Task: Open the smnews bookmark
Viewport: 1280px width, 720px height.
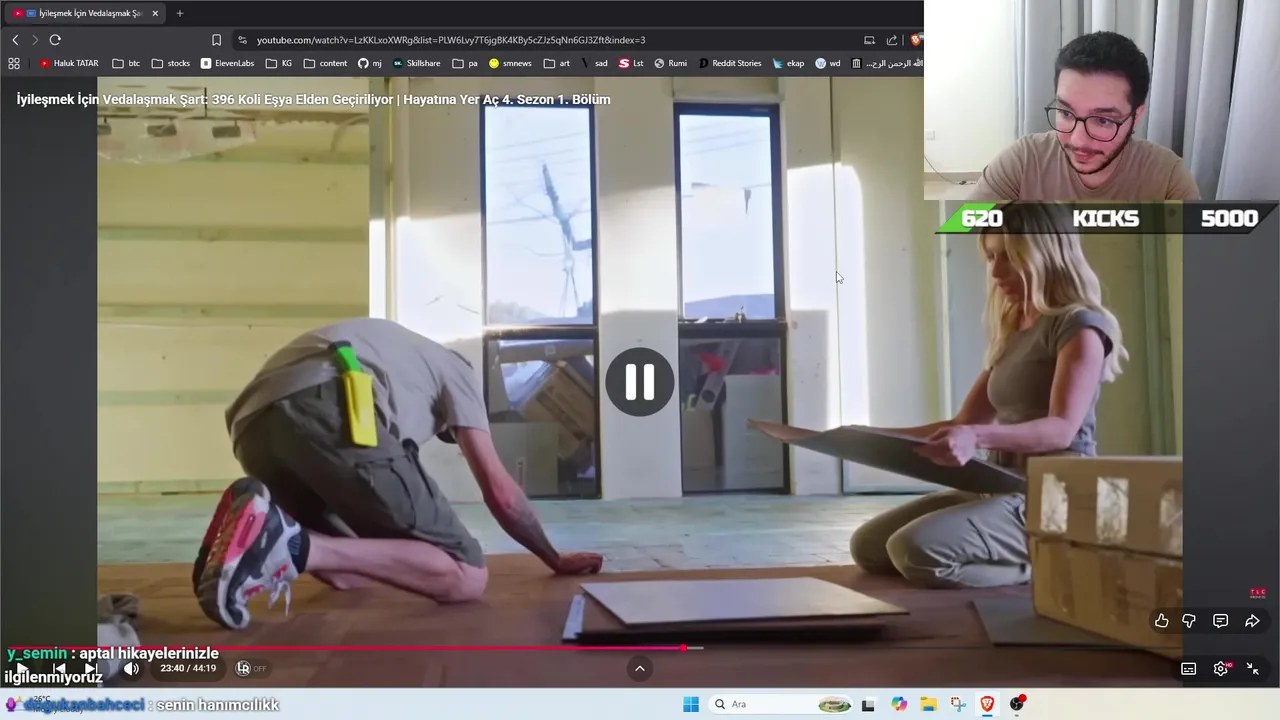Action: click(x=510, y=63)
